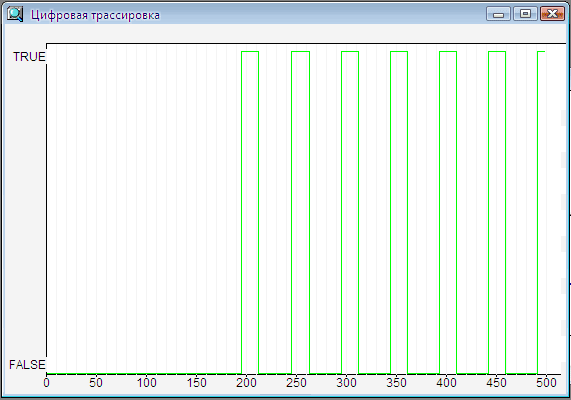
Task: Click the magnifier app icon in title bar
Action: click(x=15, y=14)
